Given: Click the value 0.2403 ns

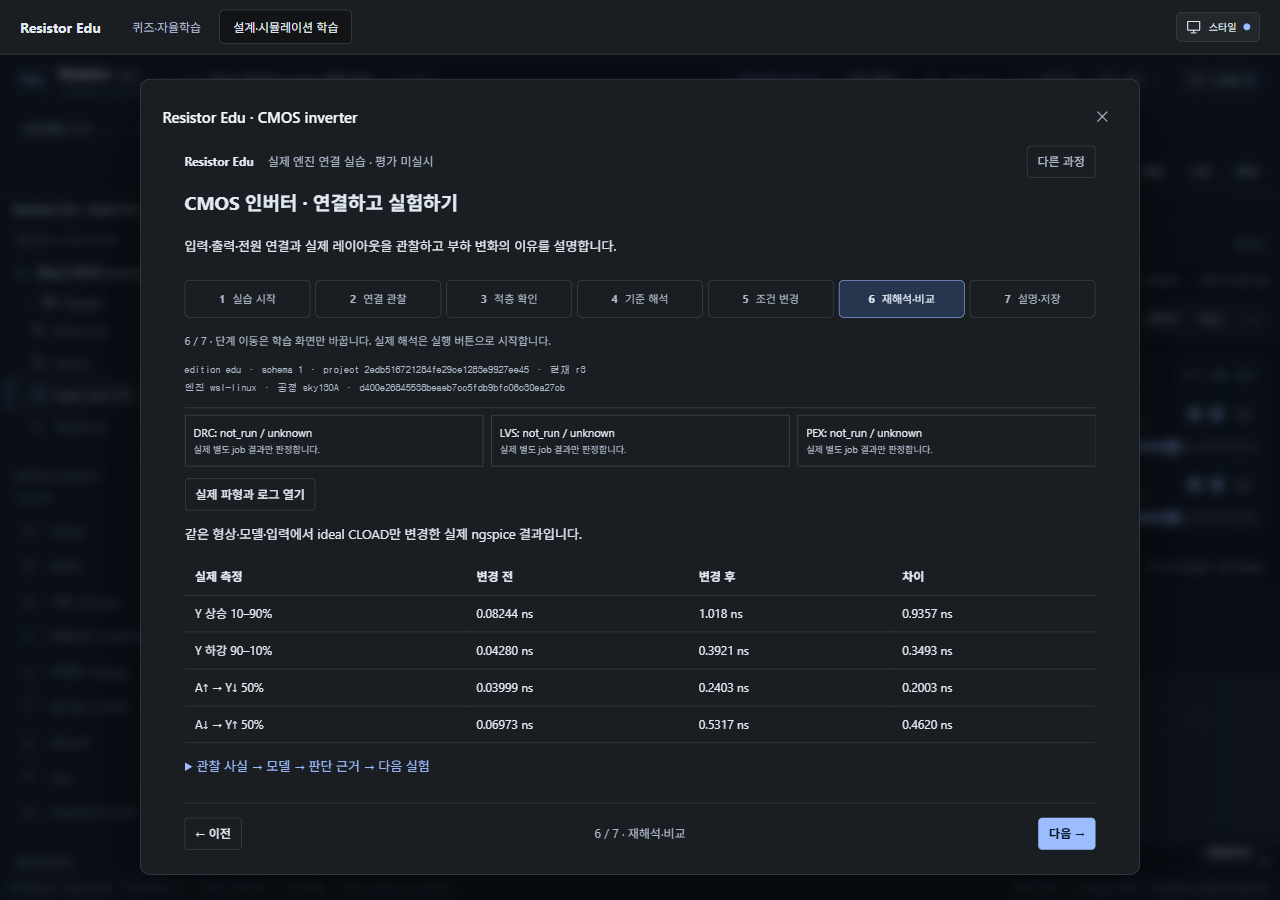Looking at the screenshot, I should coord(724,688).
